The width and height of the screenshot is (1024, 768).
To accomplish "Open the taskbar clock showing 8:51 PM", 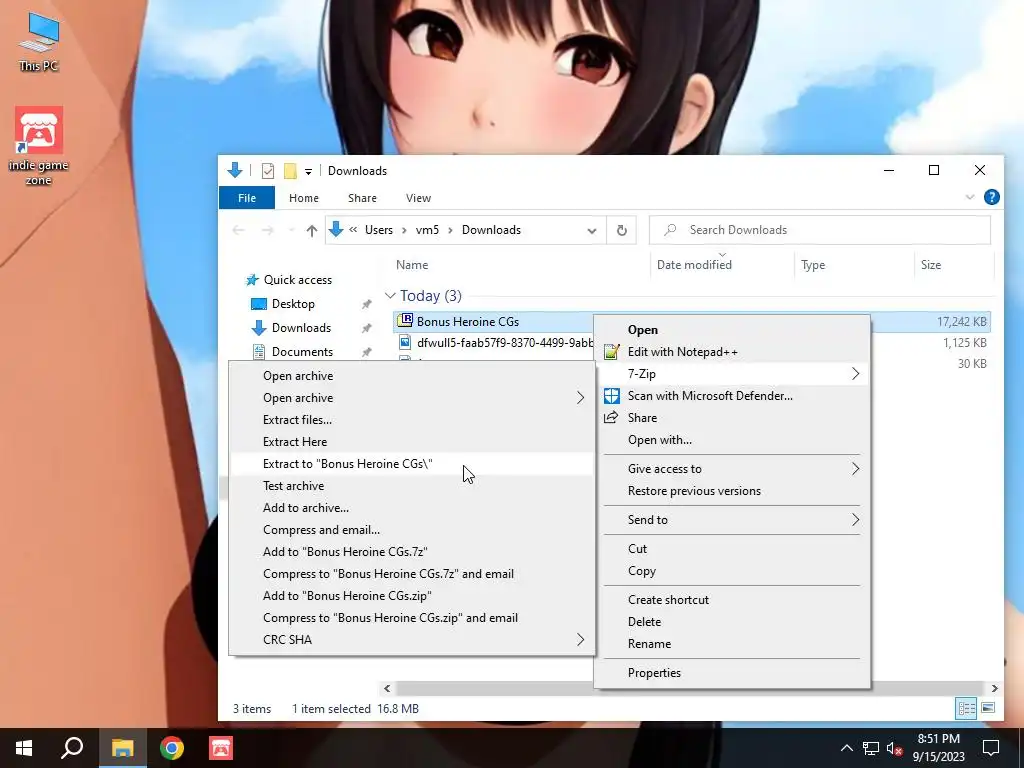I will 938,748.
